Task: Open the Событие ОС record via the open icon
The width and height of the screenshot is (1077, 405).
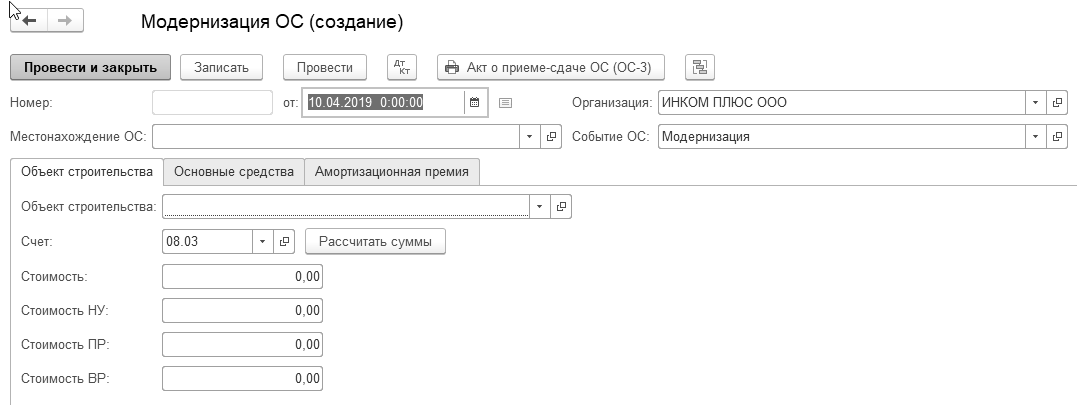Action: [1057, 137]
